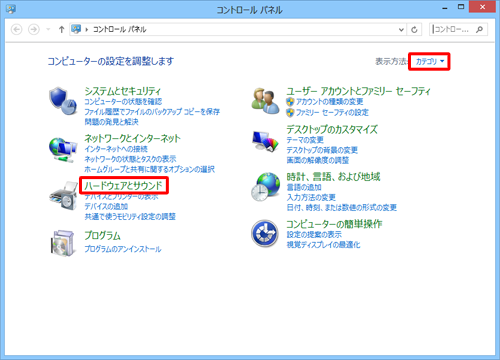Click 問題の発見と解決 link
This screenshot has height=360, width=500.
111,122
